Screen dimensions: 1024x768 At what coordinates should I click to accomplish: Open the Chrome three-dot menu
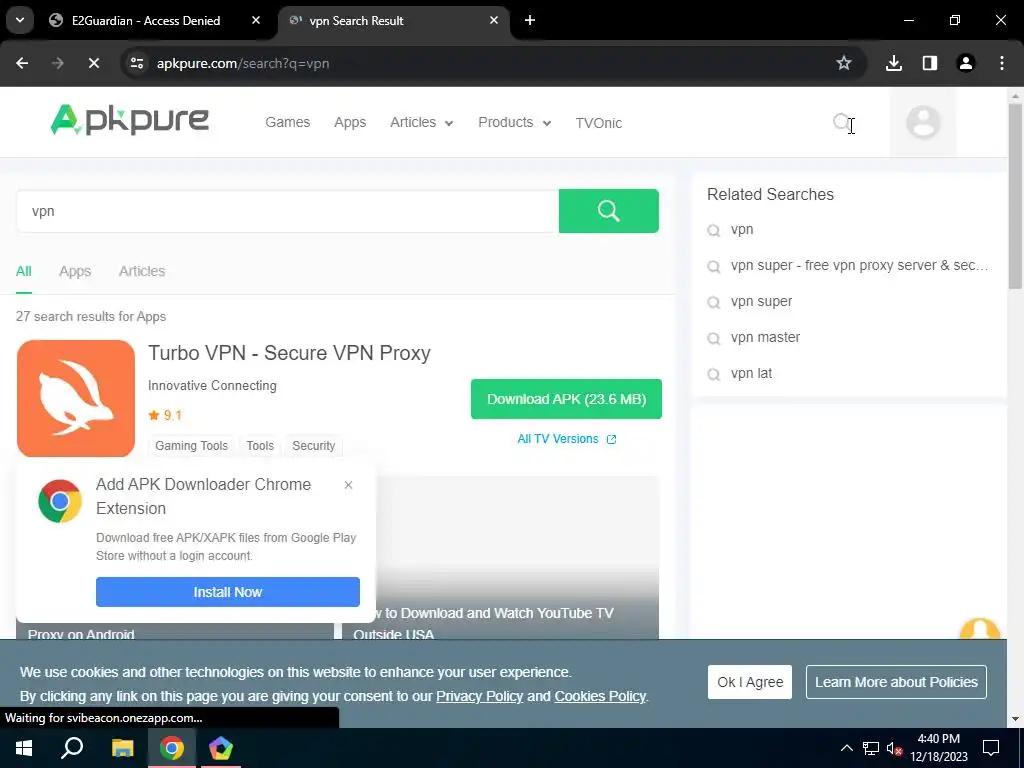(x=1002, y=63)
